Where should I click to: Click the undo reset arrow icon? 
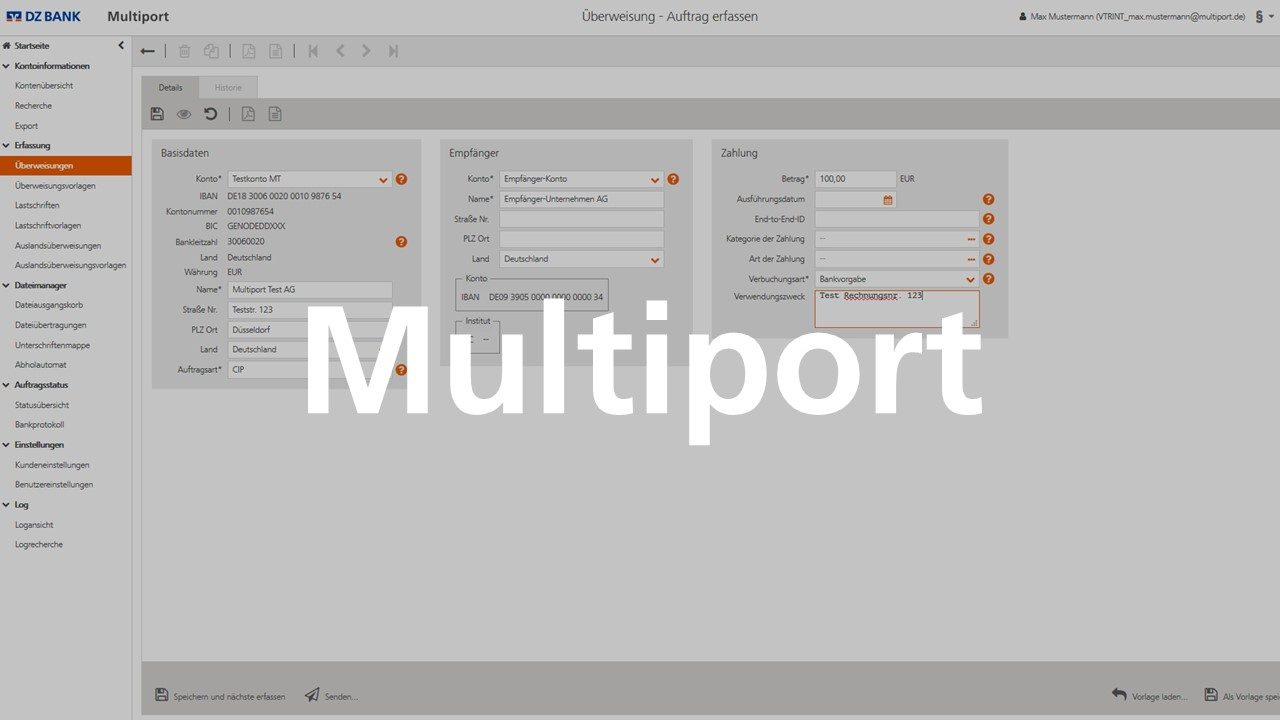211,114
